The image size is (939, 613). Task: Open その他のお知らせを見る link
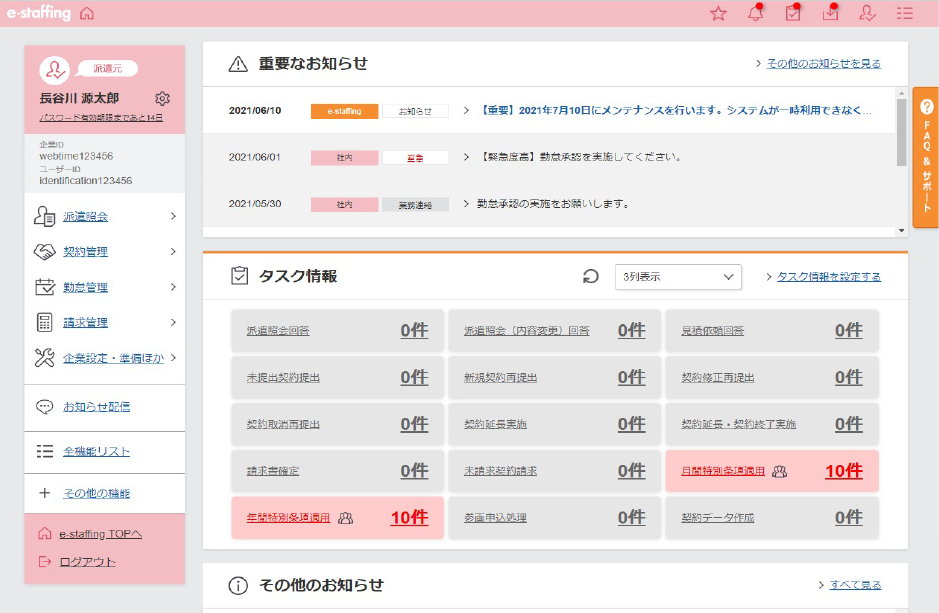(x=823, y=64)
